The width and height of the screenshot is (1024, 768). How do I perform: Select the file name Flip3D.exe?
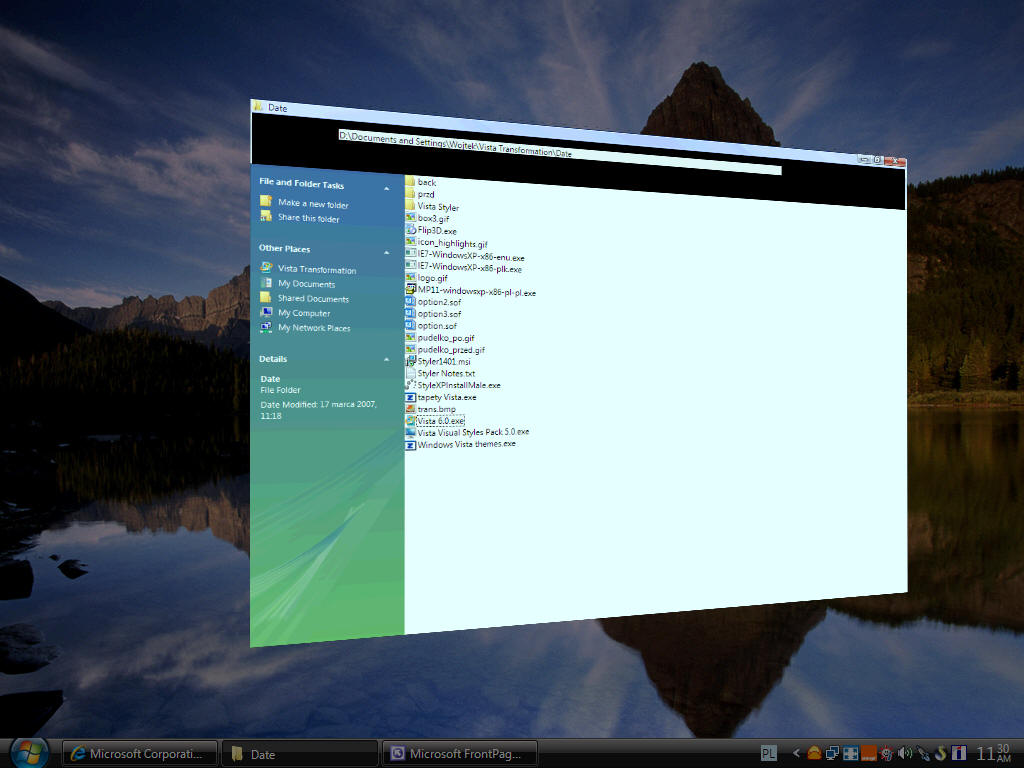437,231
